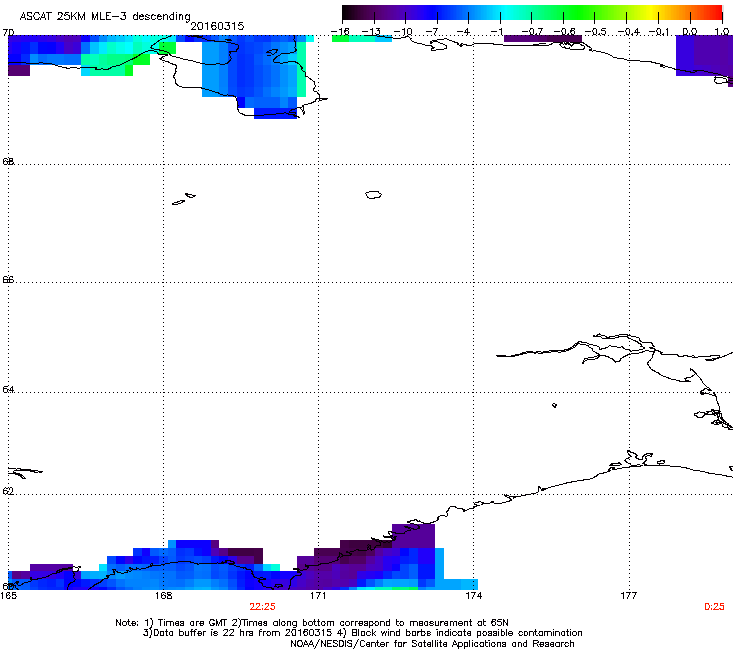Select the note line about Data buffer 22 hrs
Image resolution: width=740 pixels, height=650 pixels.
[362, 633]
